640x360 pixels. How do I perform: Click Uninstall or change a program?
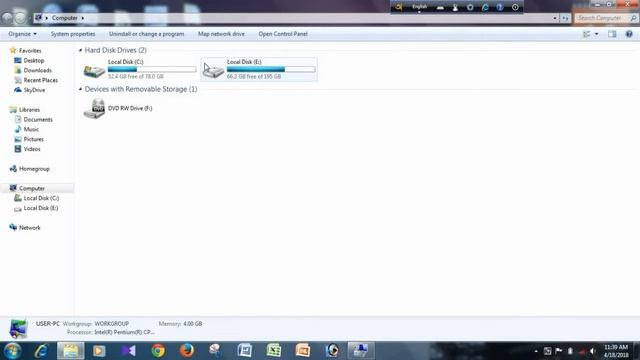click(x=147, y=34)
